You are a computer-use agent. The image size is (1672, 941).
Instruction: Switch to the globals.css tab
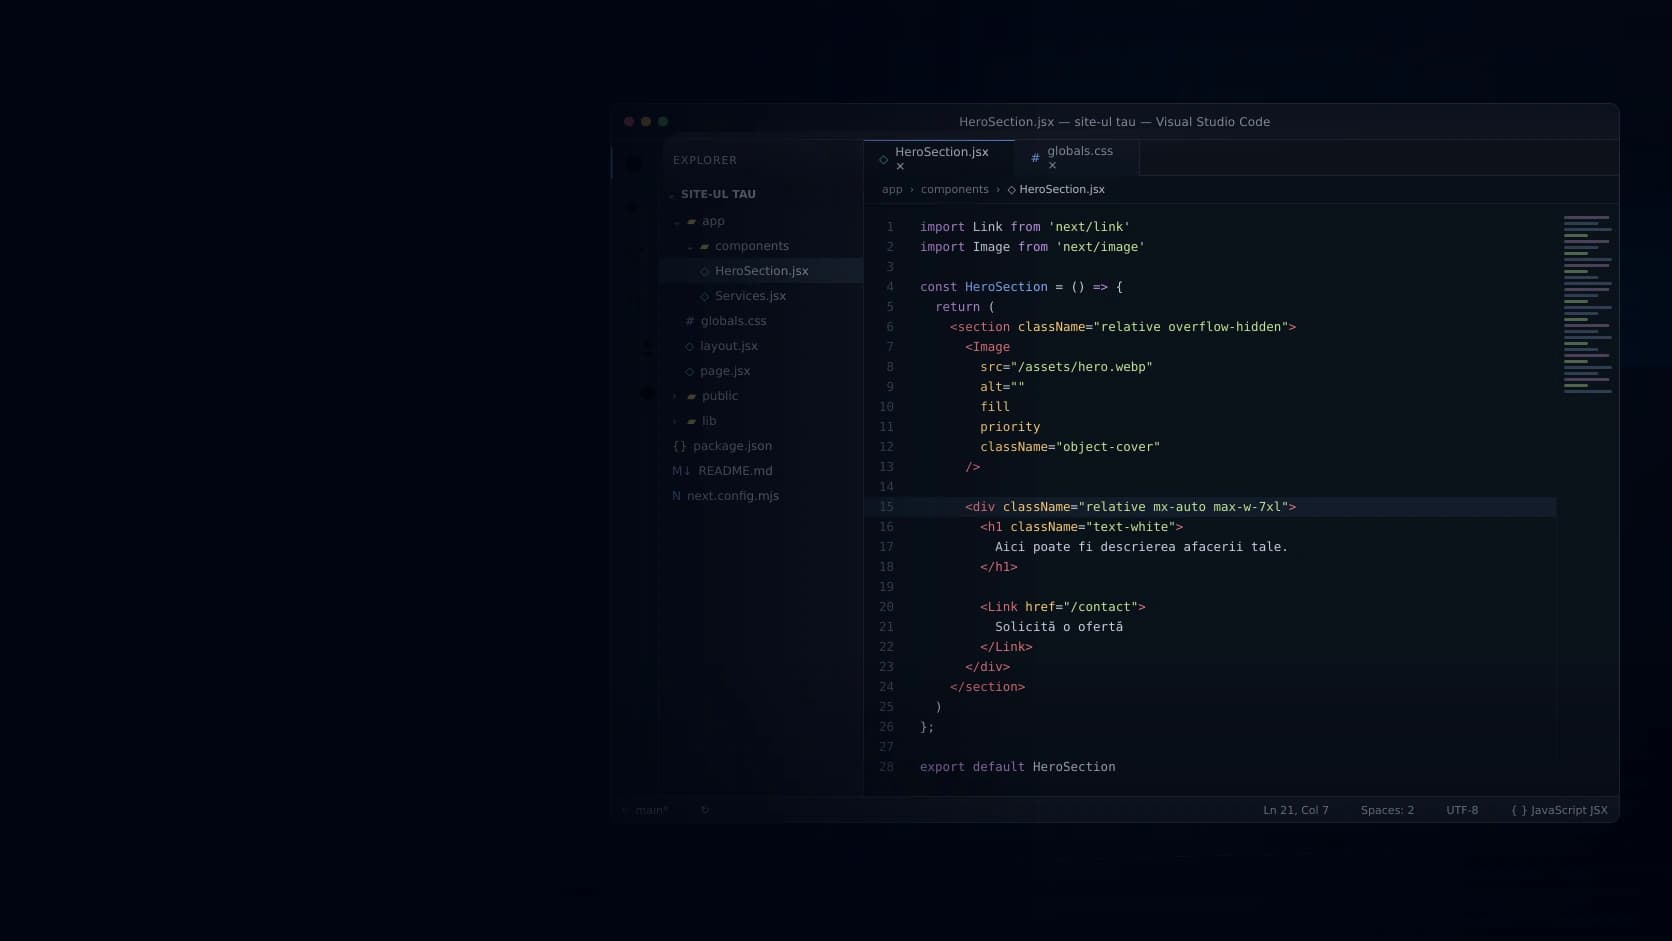point(1077,158)
